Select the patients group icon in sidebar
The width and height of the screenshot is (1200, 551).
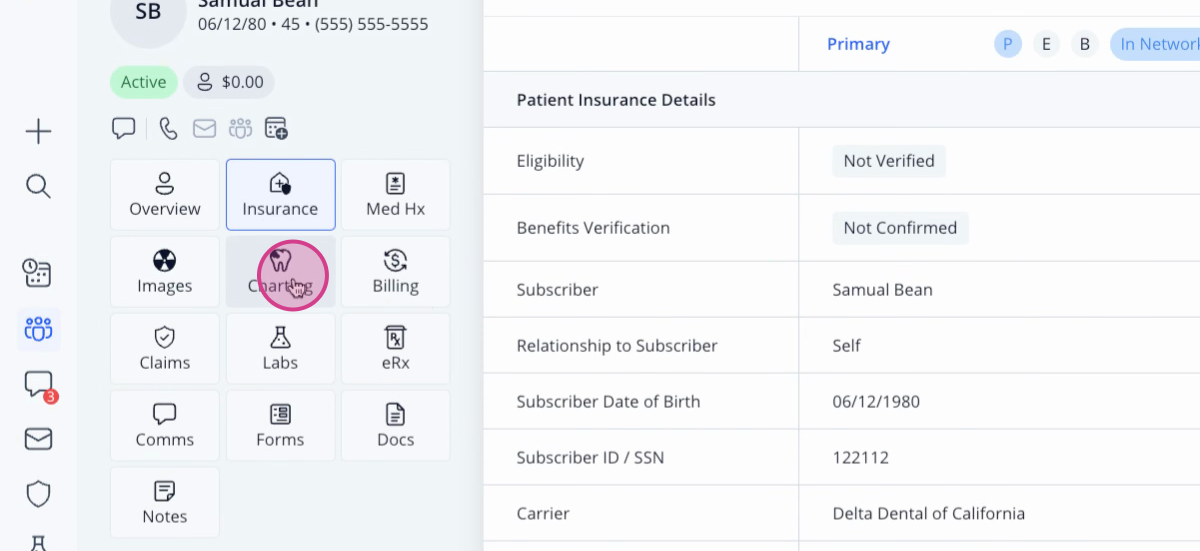pyautogui.click(x=38, y=328)
